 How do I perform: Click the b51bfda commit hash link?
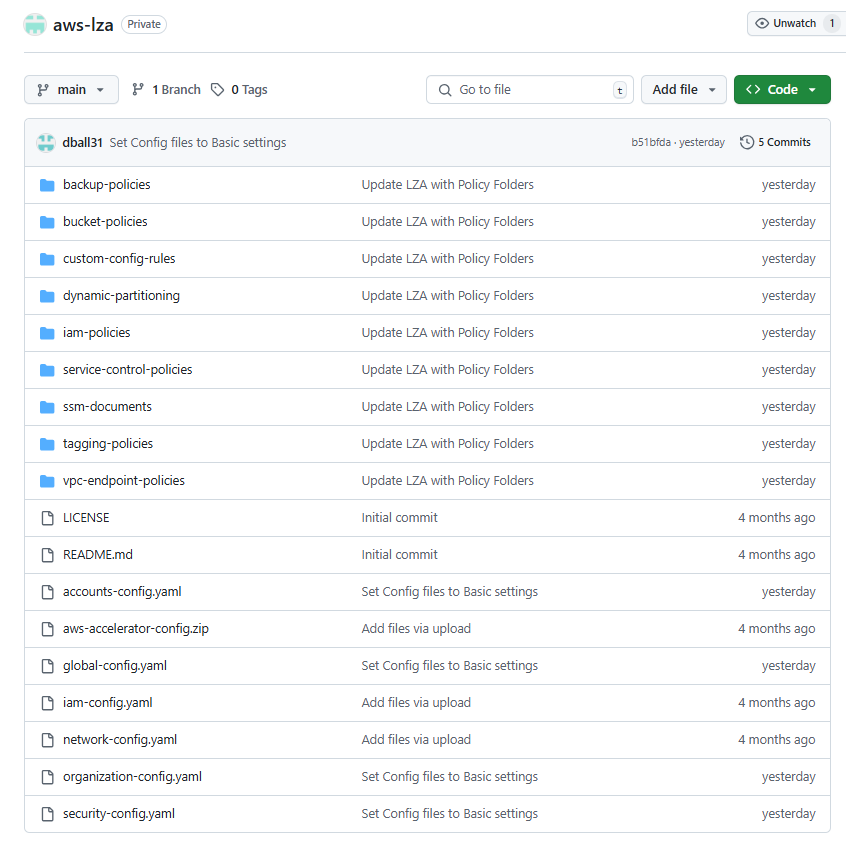652,142
